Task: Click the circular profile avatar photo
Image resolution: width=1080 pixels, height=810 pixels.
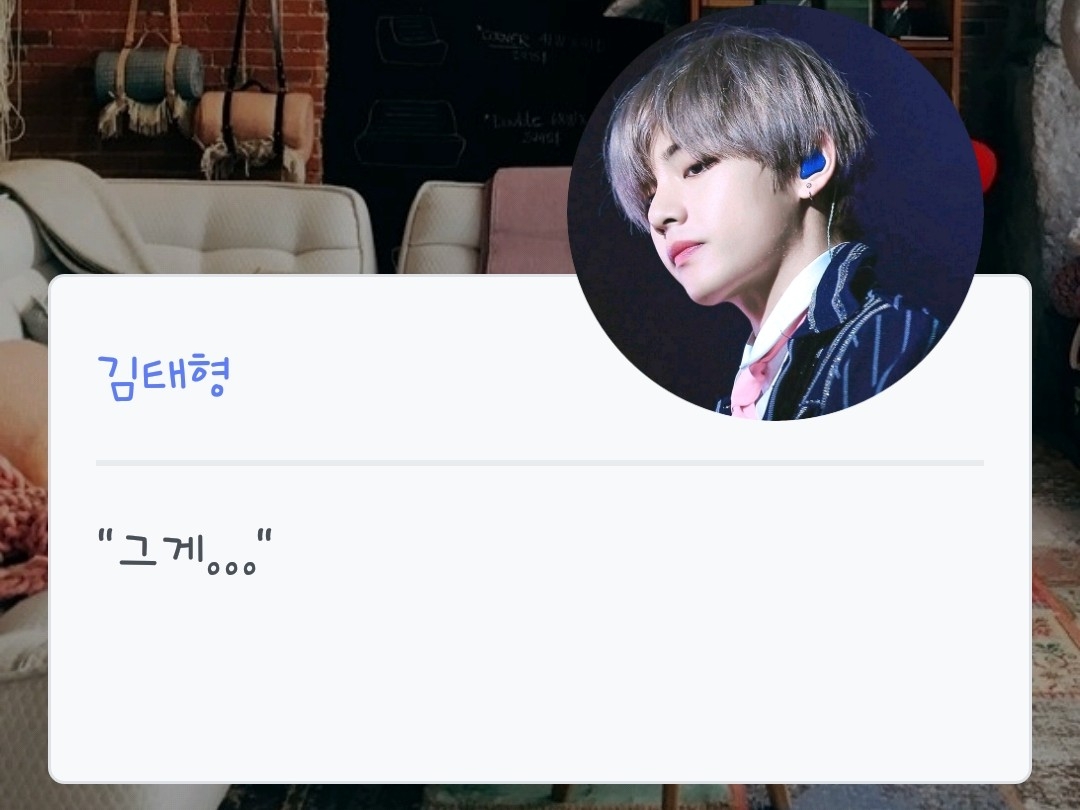Action: [775, 213]
